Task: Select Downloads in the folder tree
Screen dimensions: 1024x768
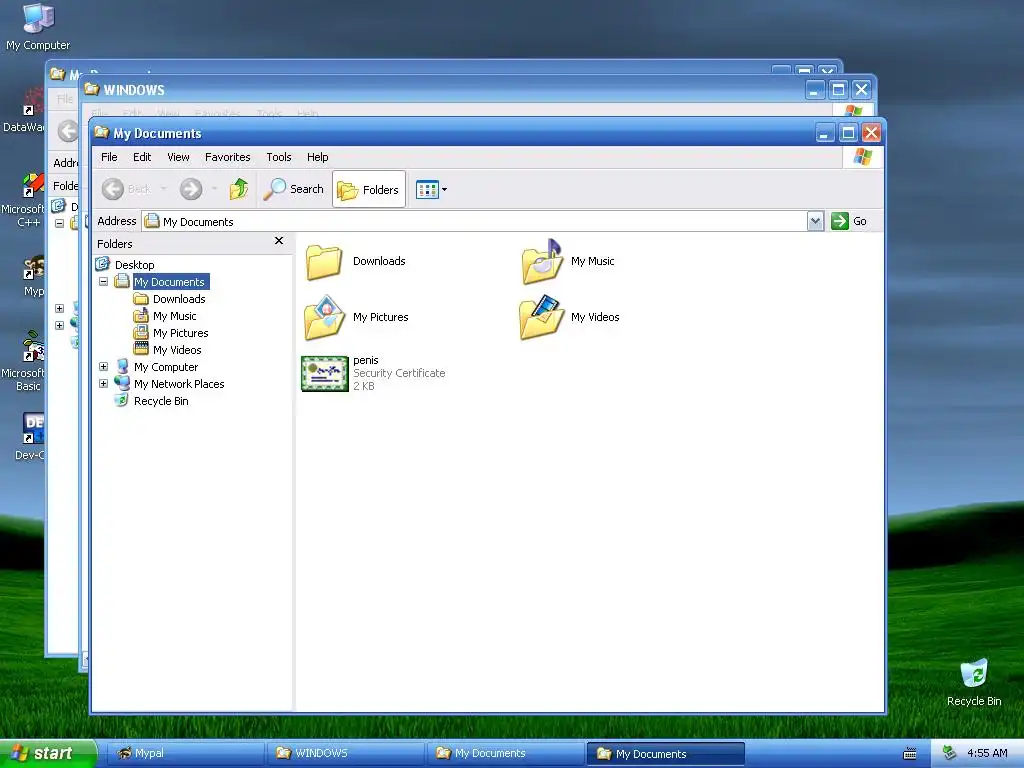Action: (179, 298)
